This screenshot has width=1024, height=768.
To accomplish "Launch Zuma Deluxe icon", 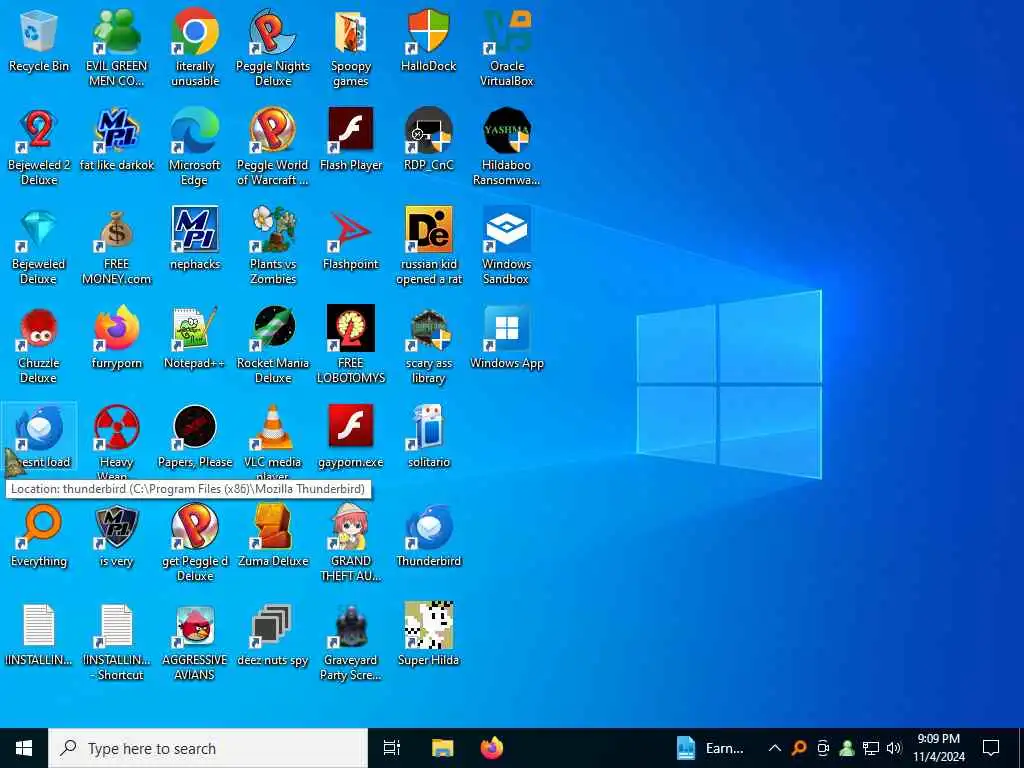I will click(272, 537).
